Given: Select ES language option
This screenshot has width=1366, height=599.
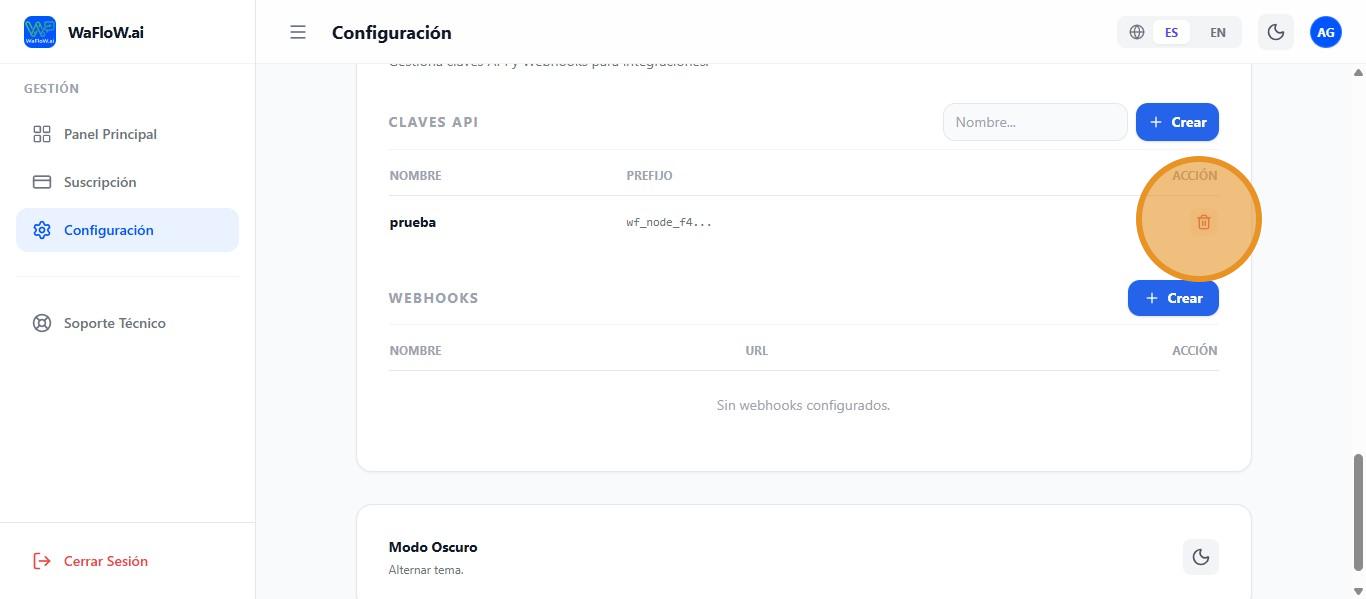Looking at the screenshot, I should (1171, 32).
